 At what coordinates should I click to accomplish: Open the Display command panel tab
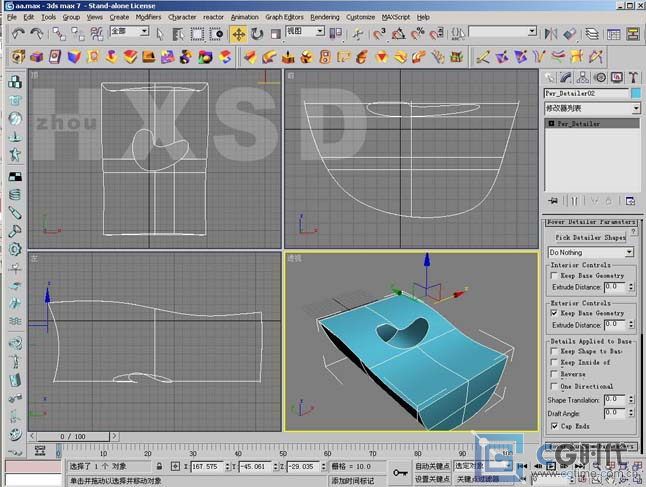click(617, 77)
